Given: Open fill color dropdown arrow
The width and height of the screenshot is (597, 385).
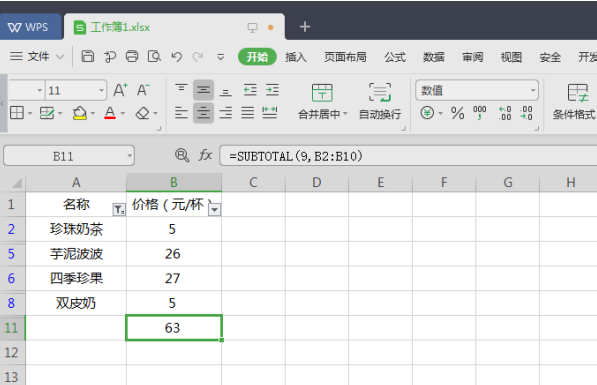Looking at the screenshot, I should click(93, 113).
